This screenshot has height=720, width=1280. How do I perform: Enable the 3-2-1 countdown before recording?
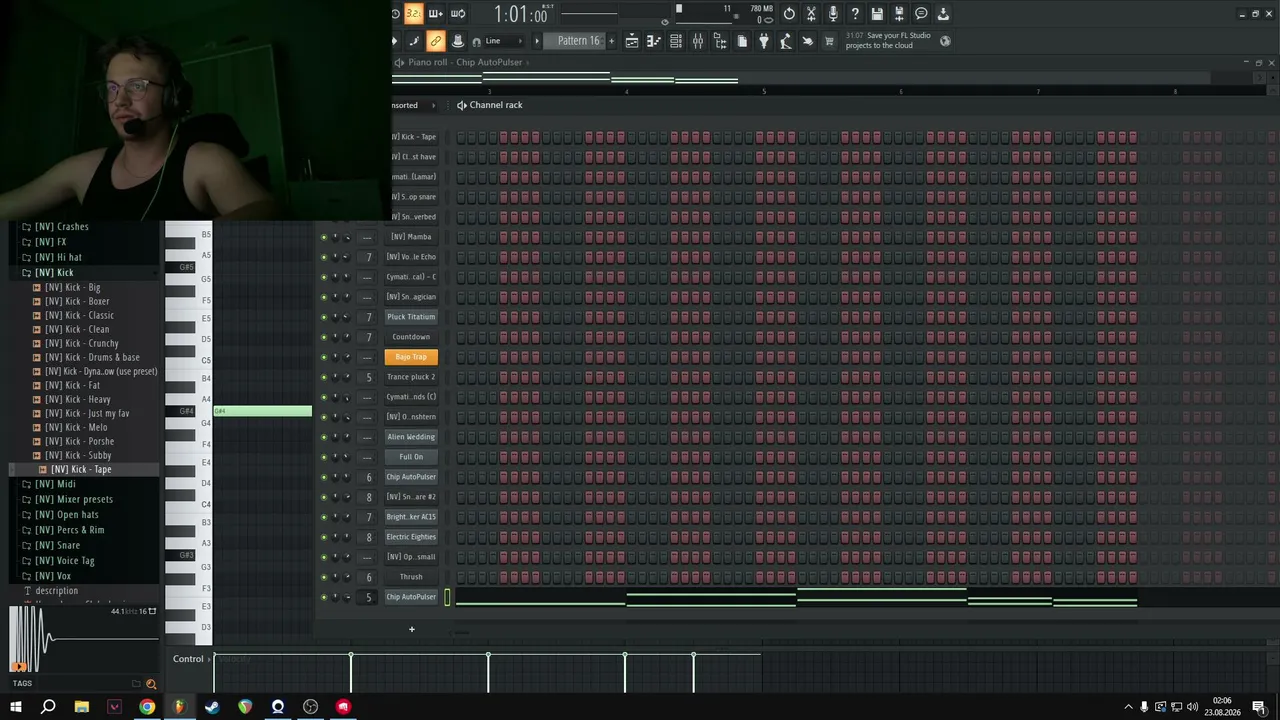pyautogui.click(x=414, y=14)
